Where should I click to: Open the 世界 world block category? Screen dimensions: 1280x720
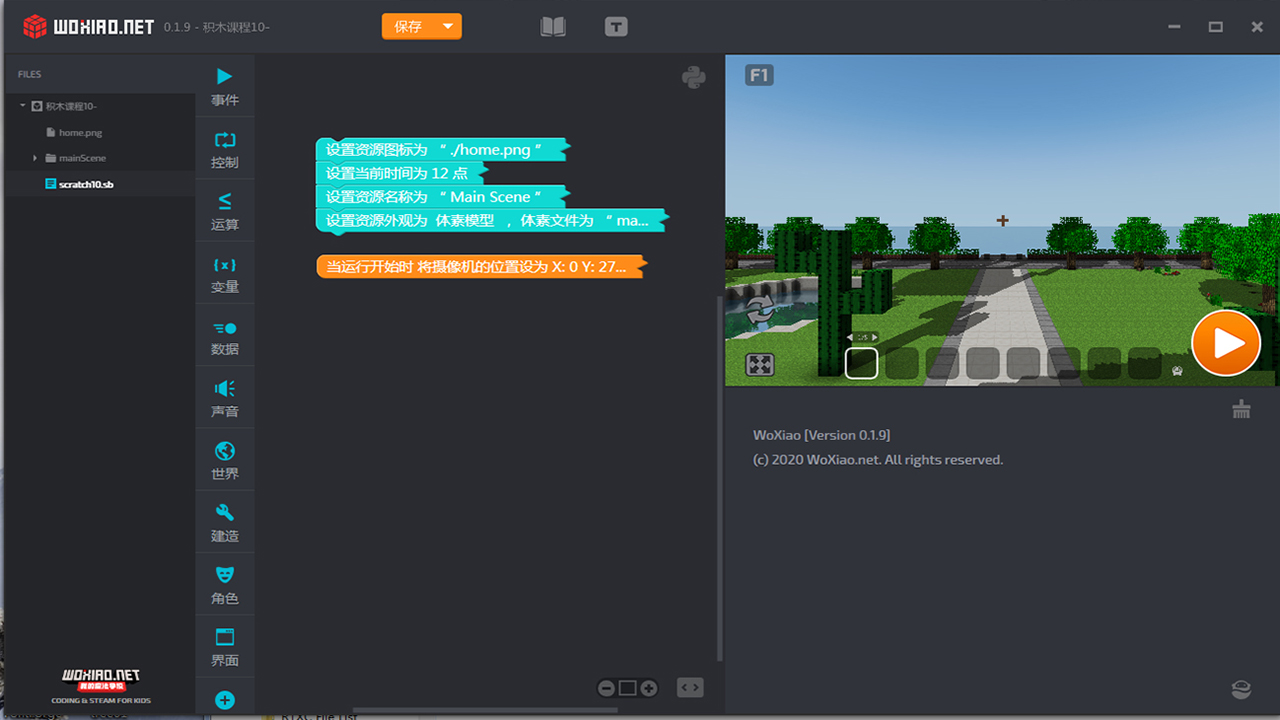pyautogui.click(x=225, y=460)
